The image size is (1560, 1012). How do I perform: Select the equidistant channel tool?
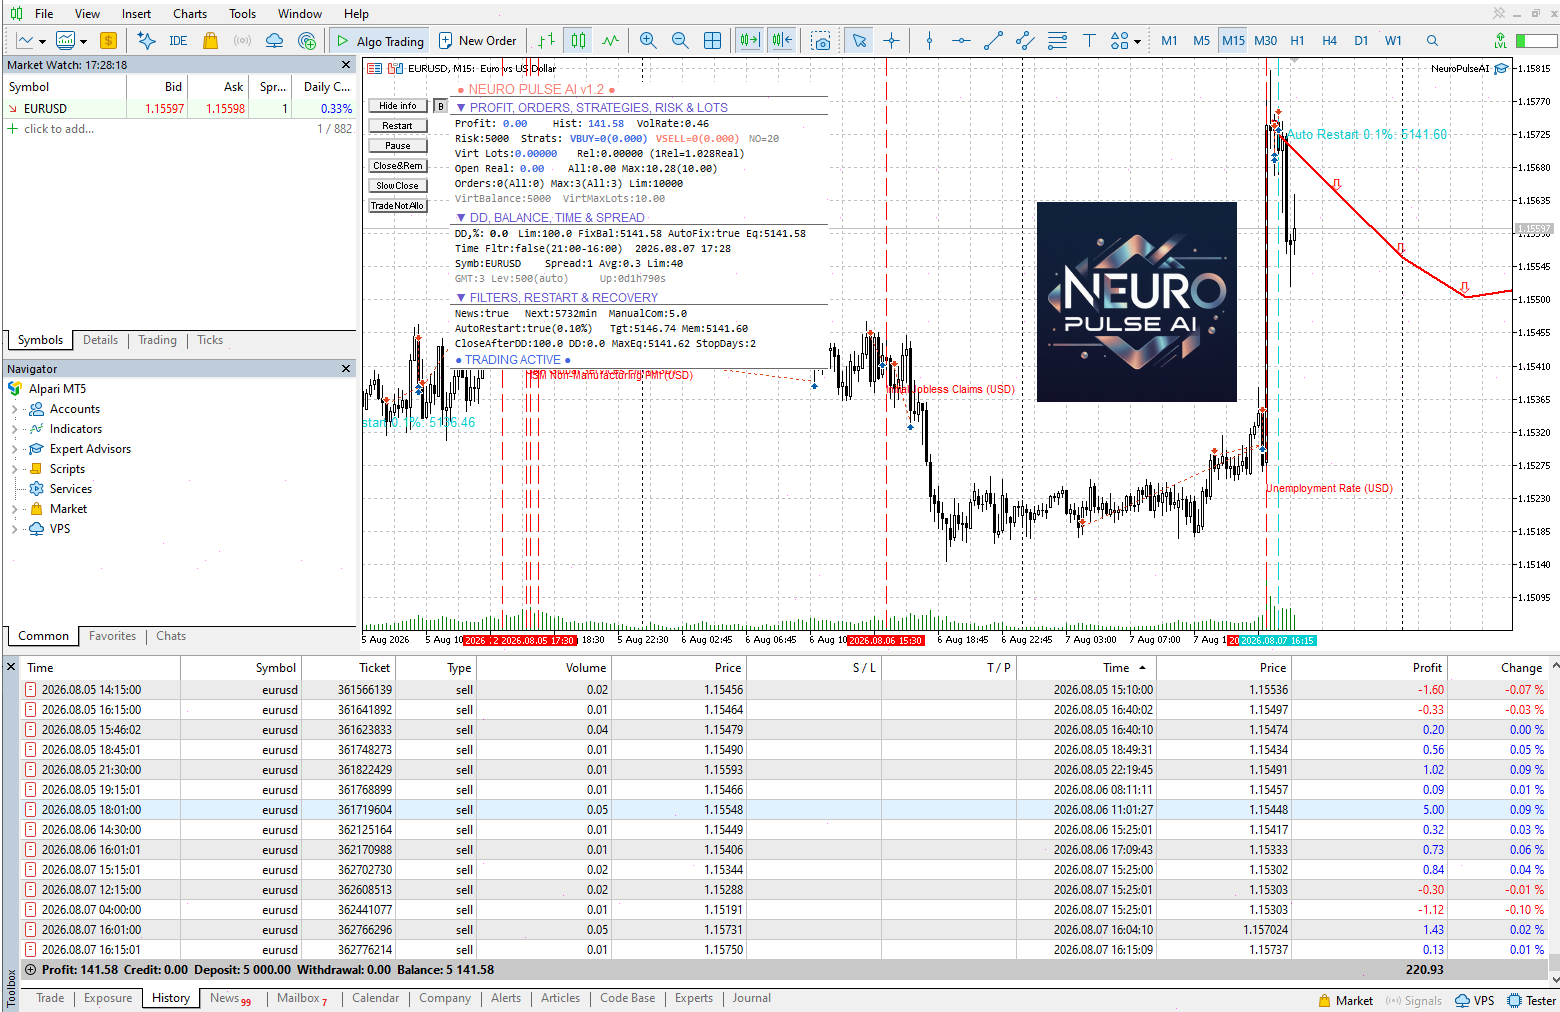[1025, 41]
